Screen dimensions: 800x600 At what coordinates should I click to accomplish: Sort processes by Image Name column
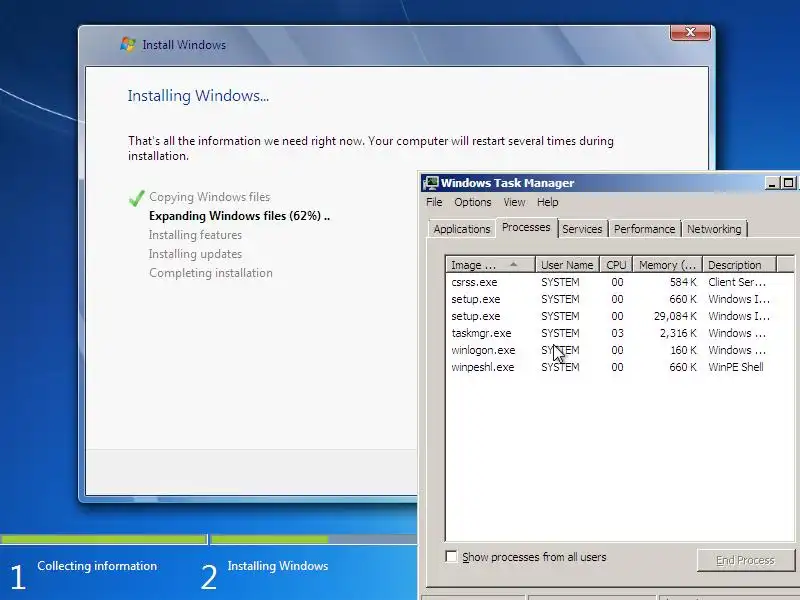[490, 265]
